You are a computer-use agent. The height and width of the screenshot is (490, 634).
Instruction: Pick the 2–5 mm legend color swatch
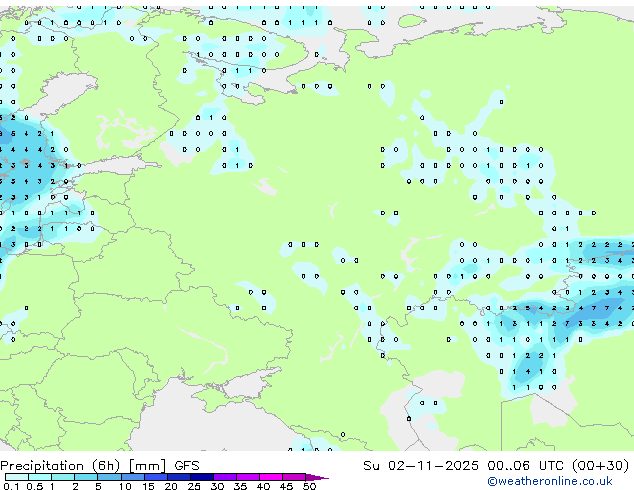[x=86, y=477]
